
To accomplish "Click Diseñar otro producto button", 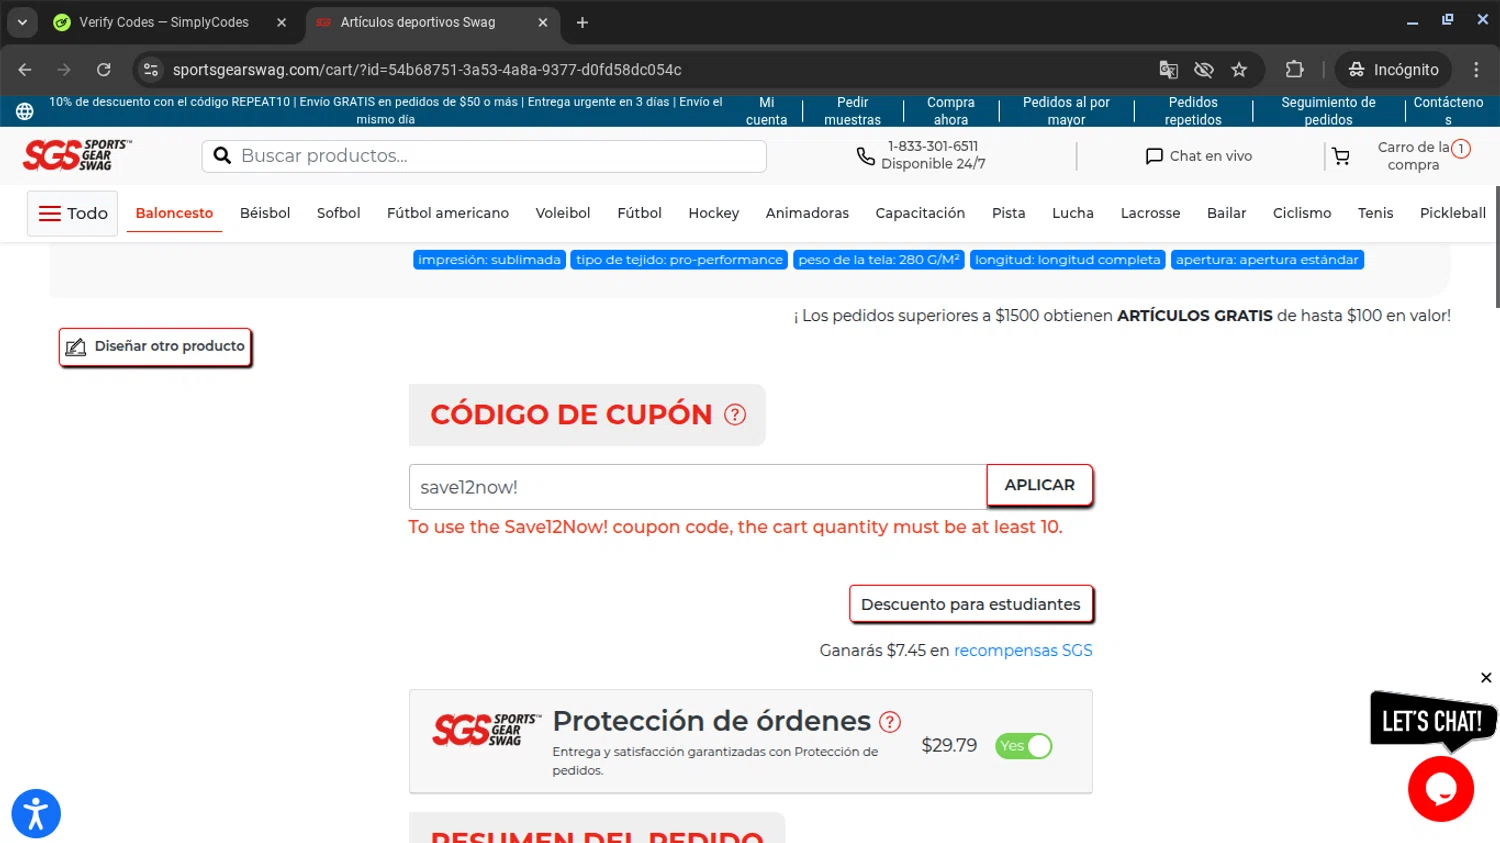I will pyautogui.click(x=155, y=347).
